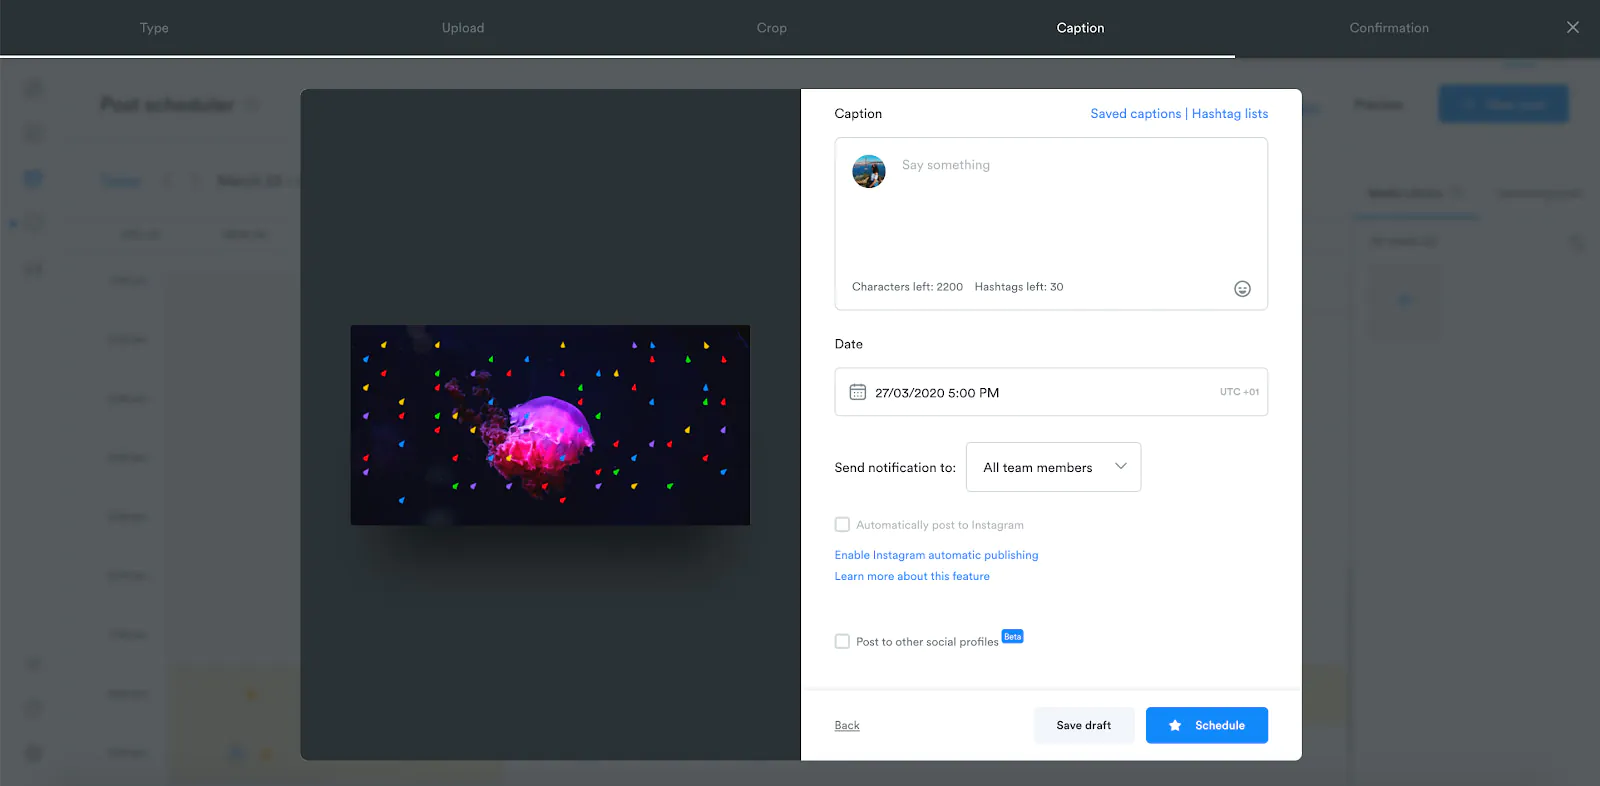The width and height of the screenshot is (1600, 786).
Task: Click the Hashtags left: 30 counter
Action: (x=1019, y=287)
